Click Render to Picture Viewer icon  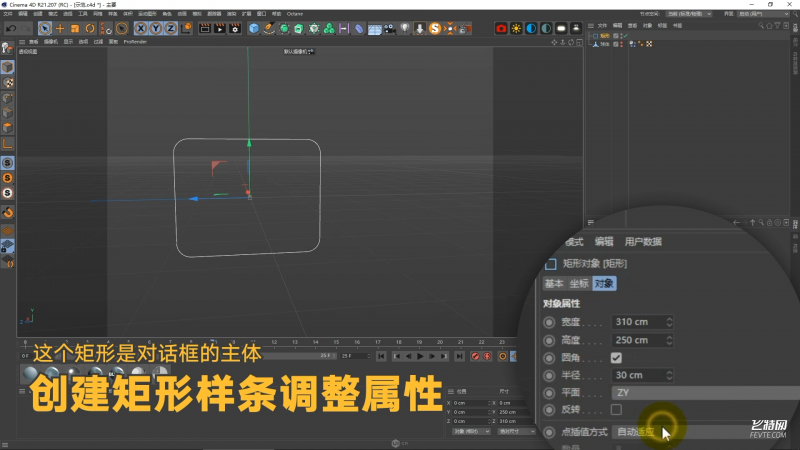coord(220,29)
